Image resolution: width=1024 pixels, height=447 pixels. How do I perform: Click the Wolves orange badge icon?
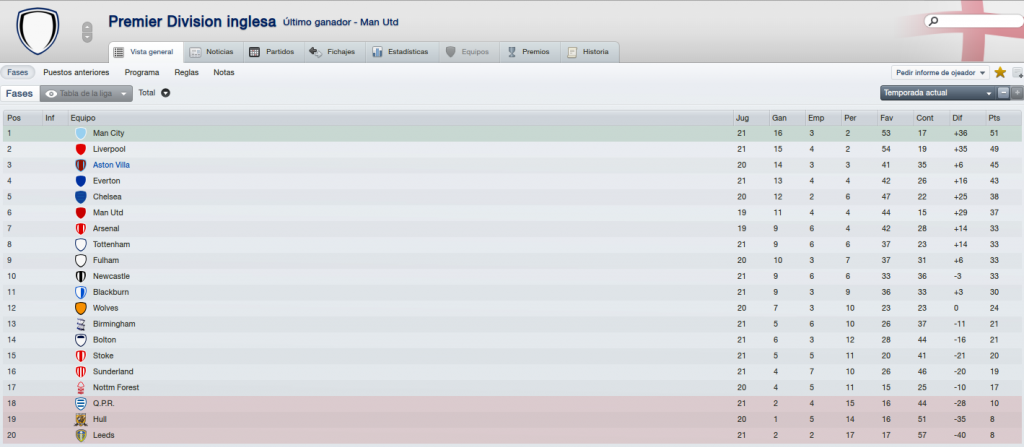coord(80,308)
